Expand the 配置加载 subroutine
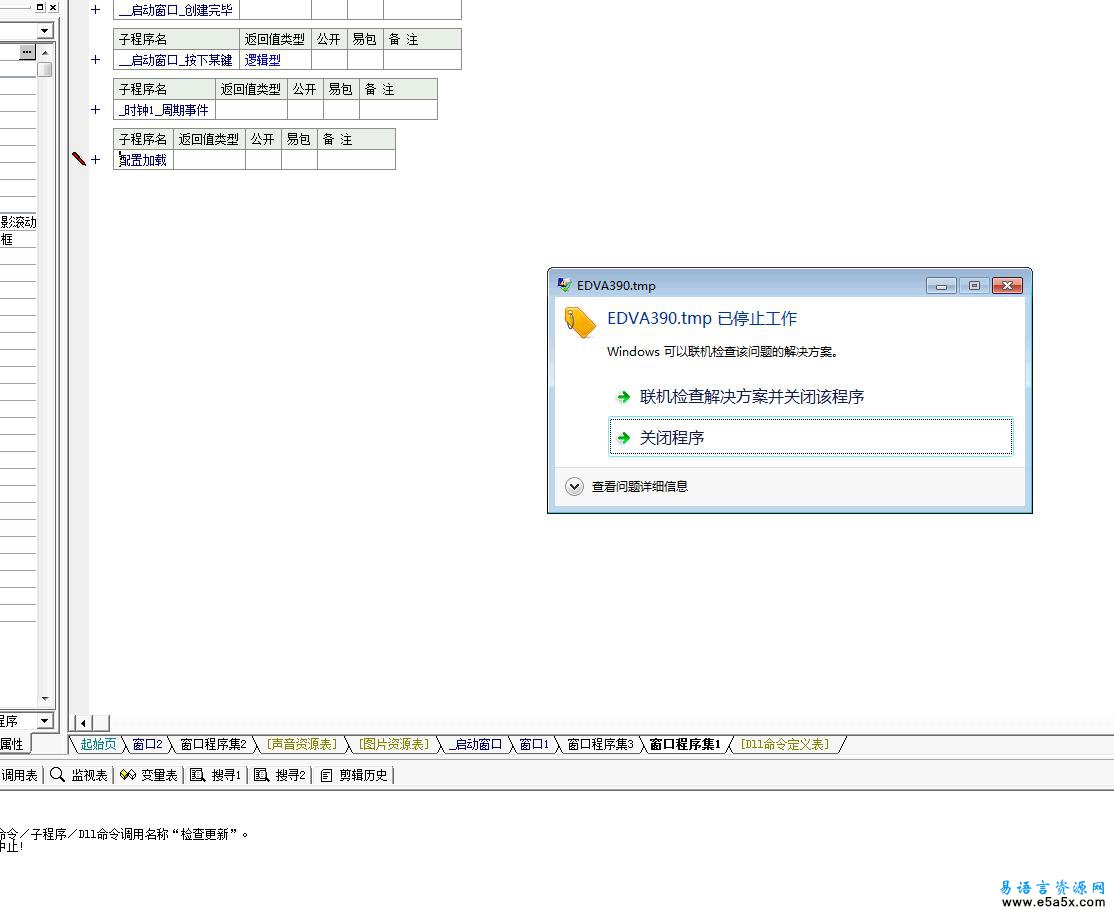 tap(96, 160)
